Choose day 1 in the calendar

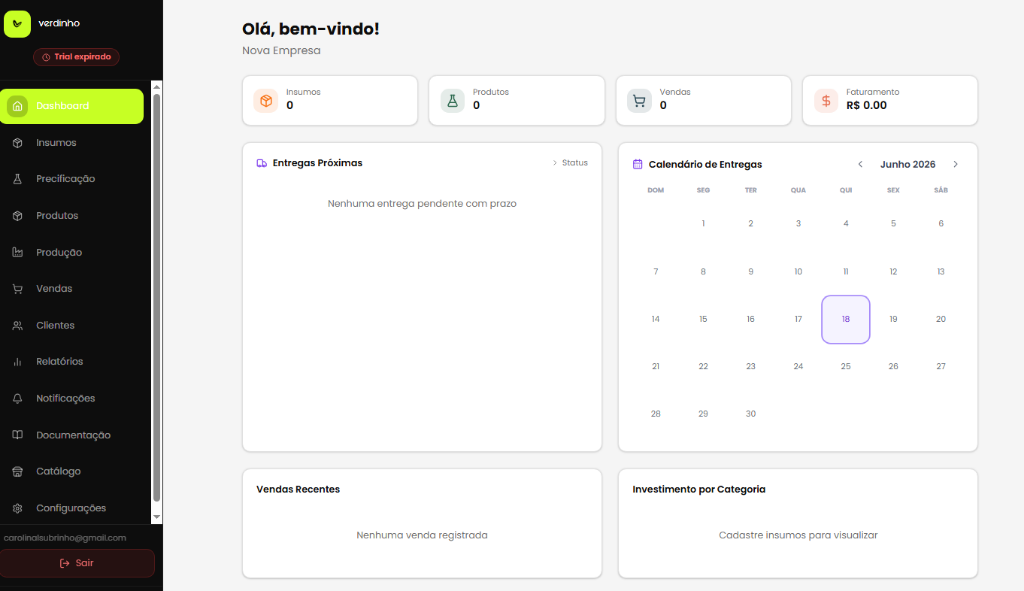703,223
